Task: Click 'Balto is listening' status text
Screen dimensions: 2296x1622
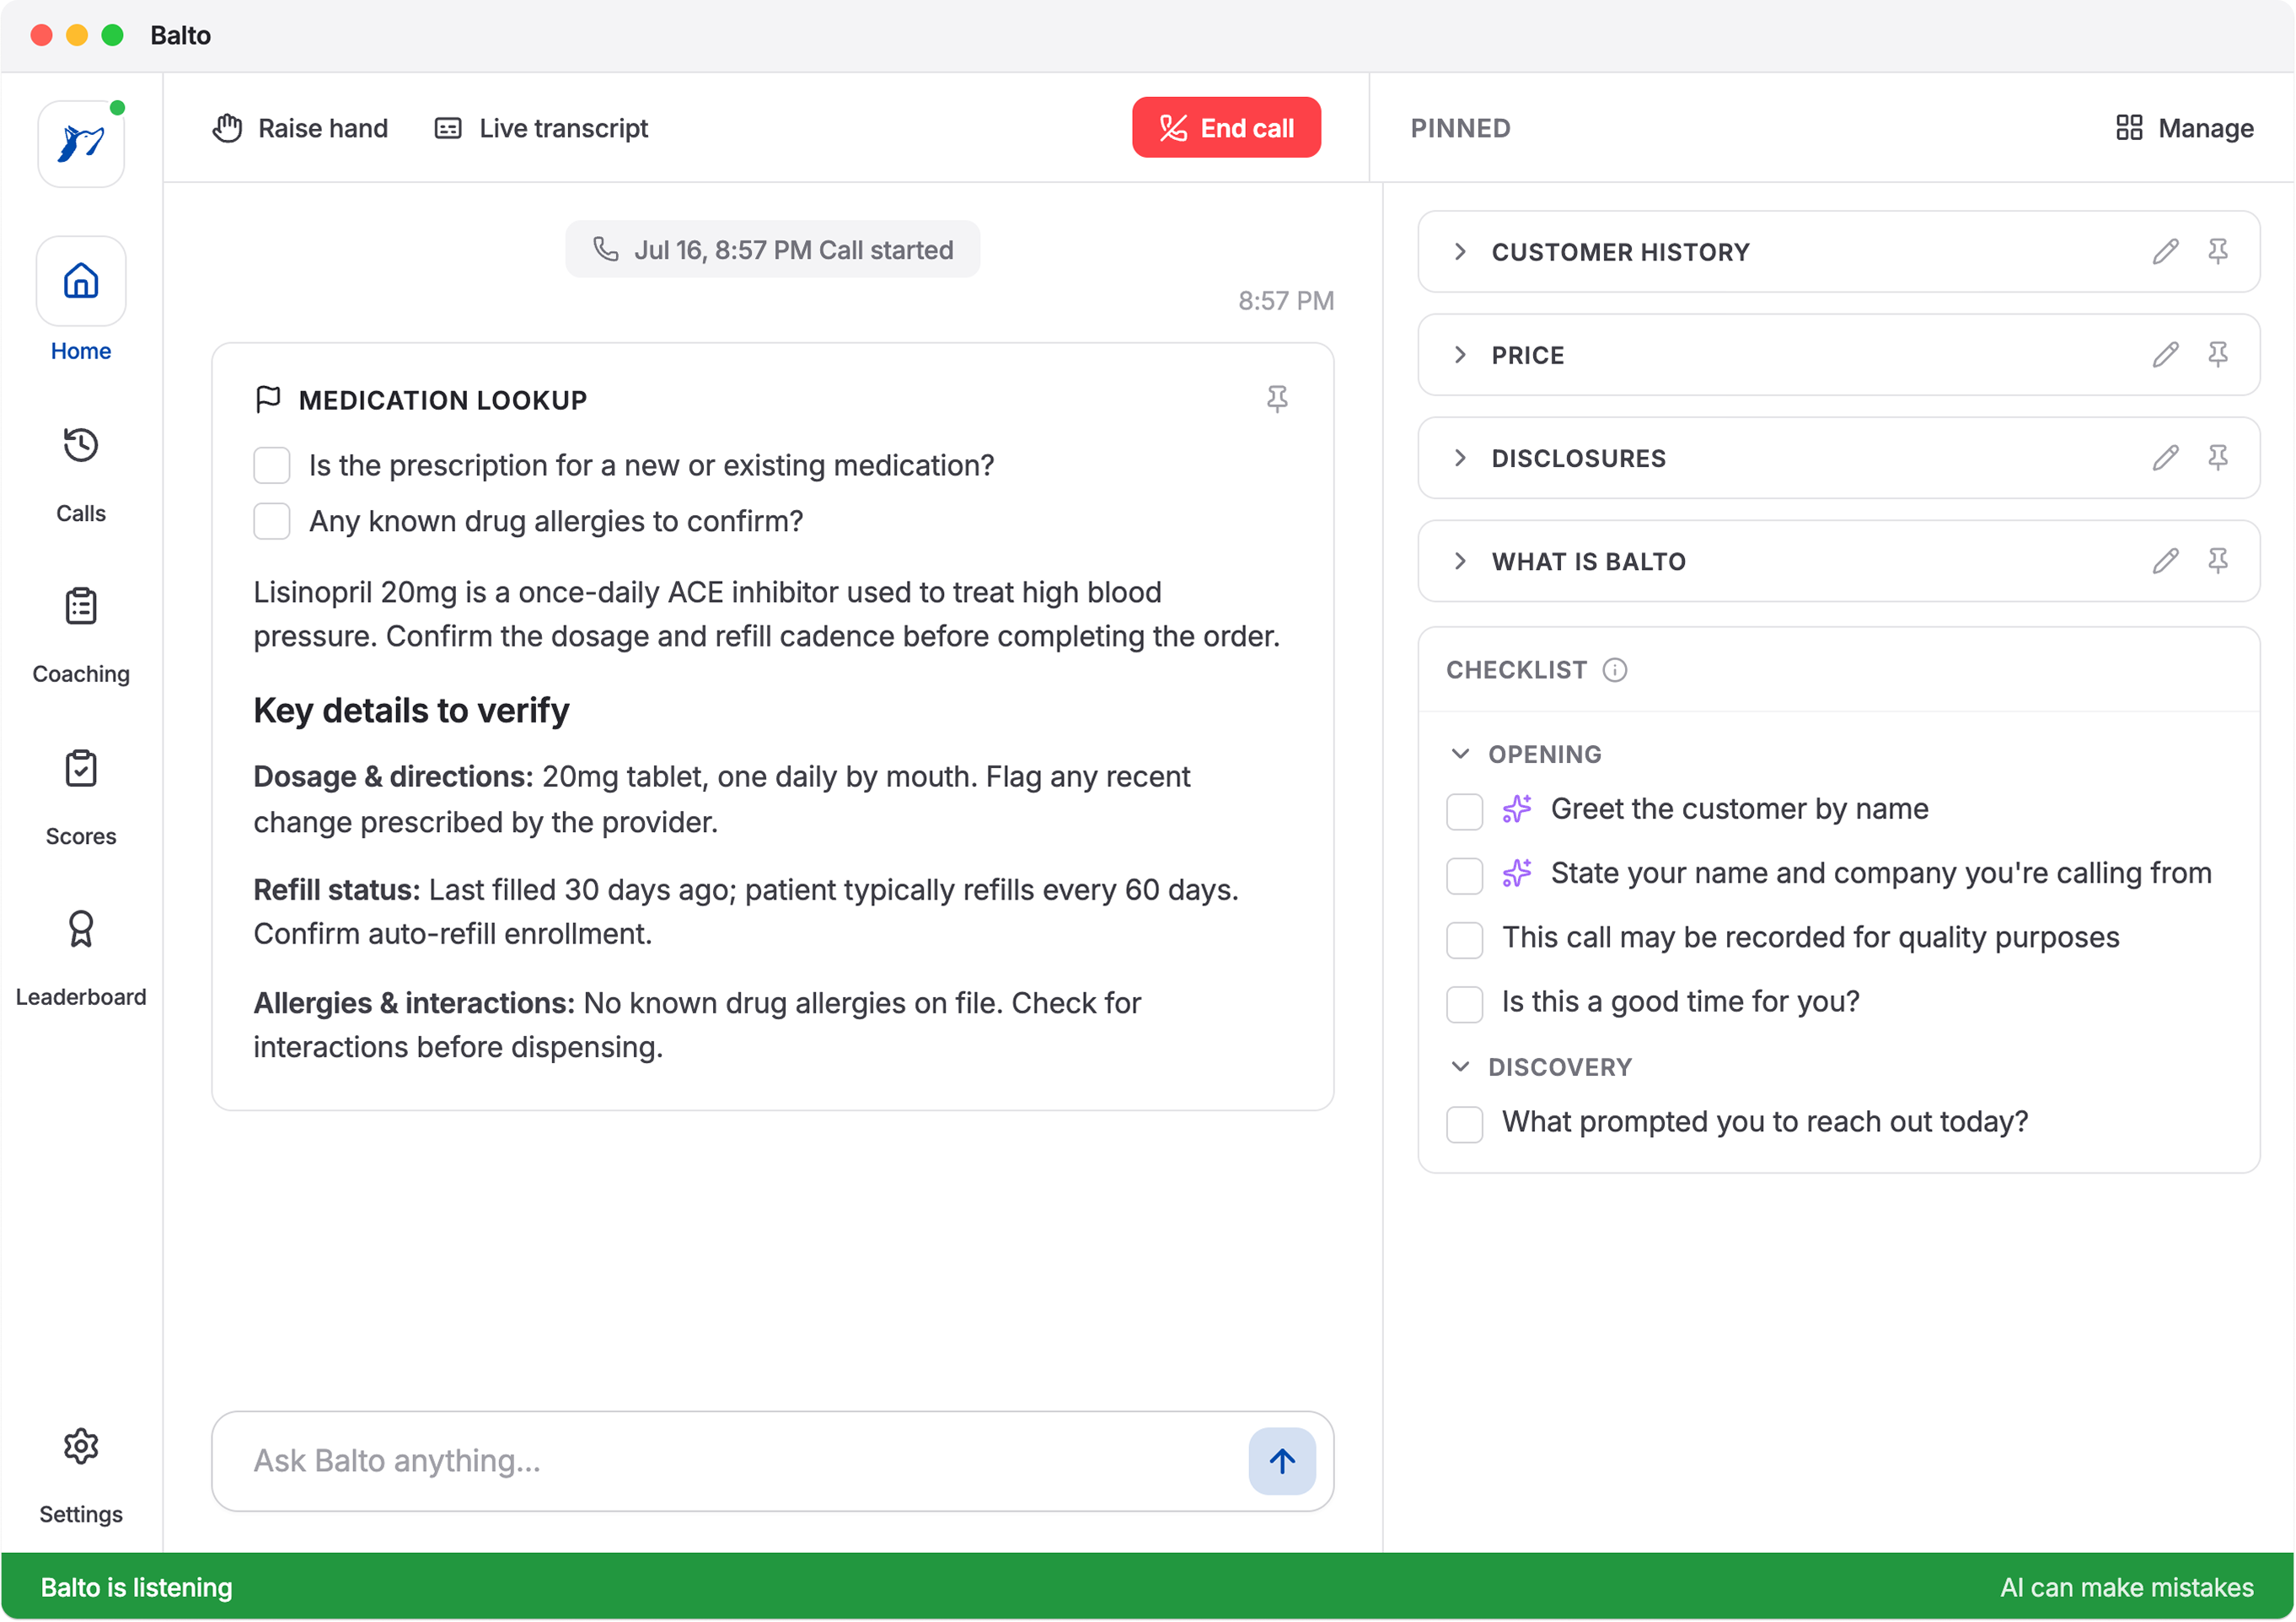Action: click(x=136, y=1587)
